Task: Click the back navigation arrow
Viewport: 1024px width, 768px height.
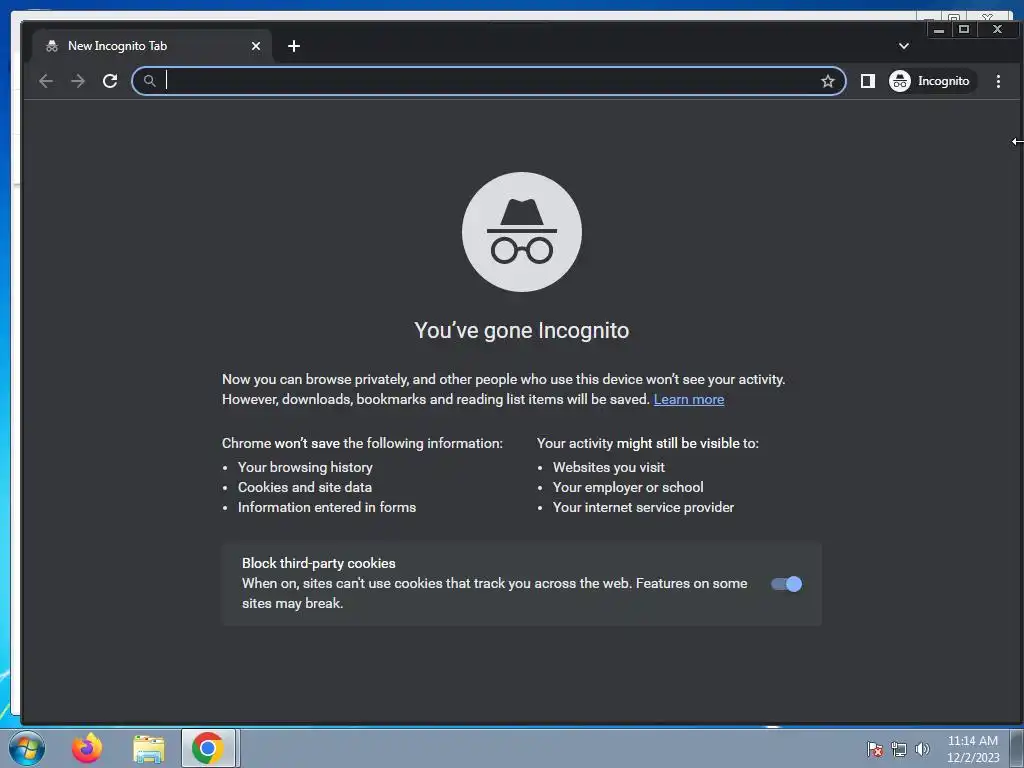Action: [x=46, y=81]
